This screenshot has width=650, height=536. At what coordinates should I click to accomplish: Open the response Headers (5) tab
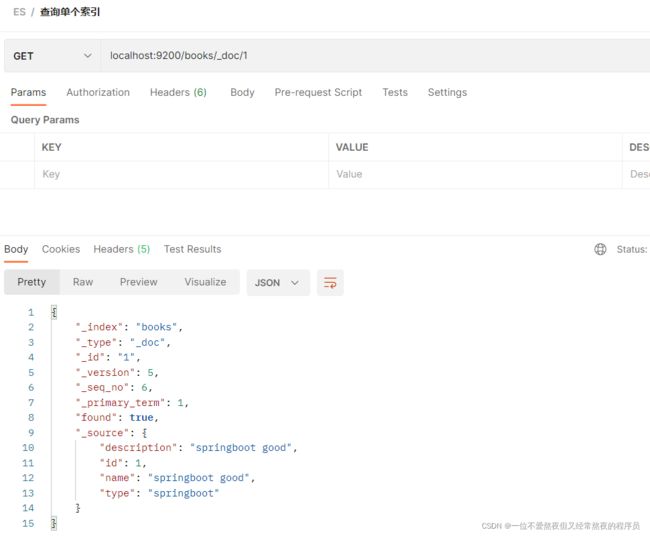tap(121, 250)
